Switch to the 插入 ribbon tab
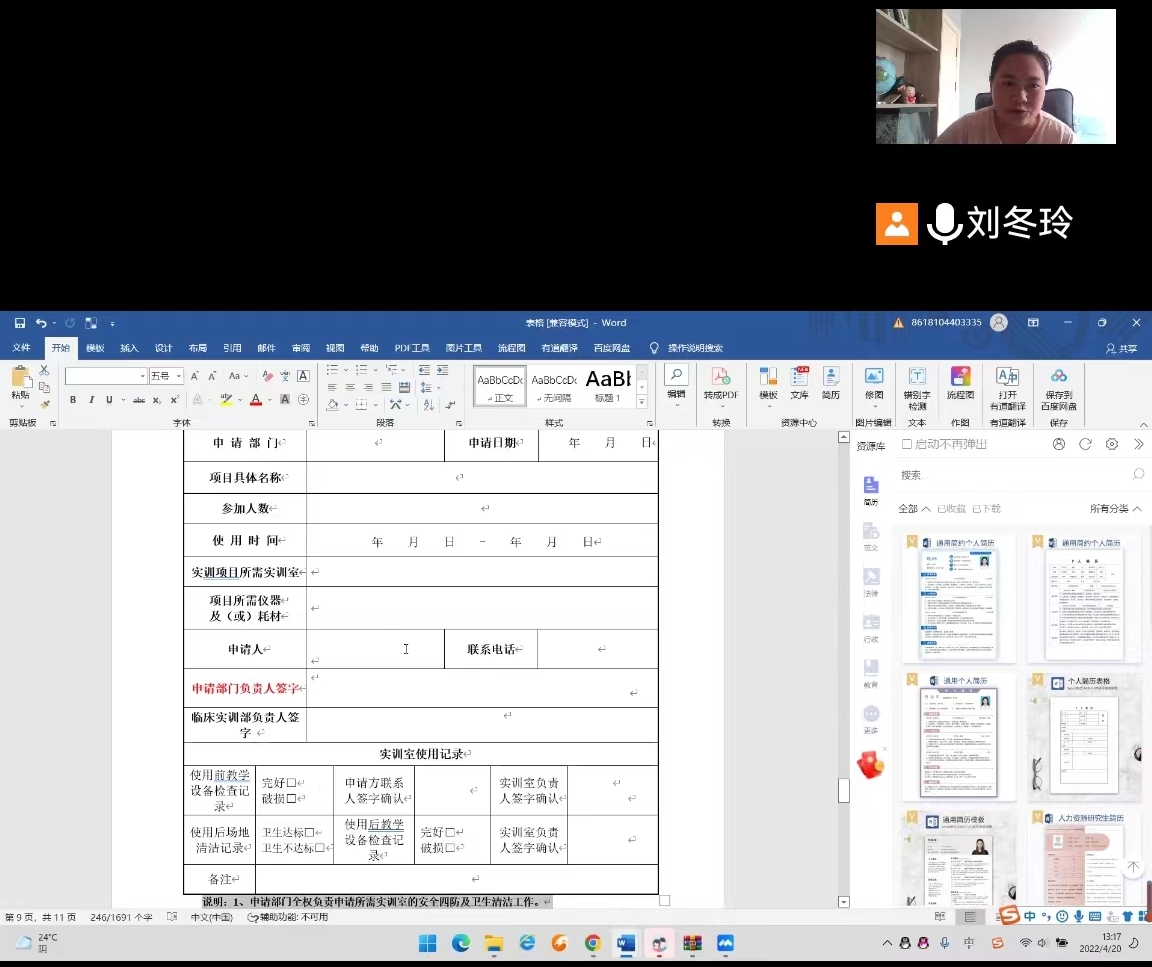 (129, 348)
